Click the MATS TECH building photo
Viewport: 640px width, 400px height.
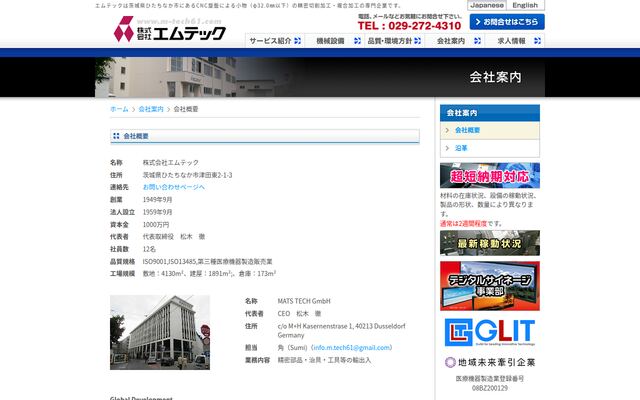click(160, 333)
